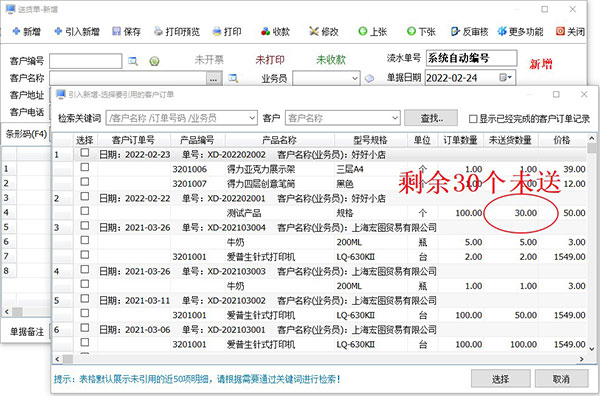Click the 30.00 undelivered quantity cell

[511, 213]
